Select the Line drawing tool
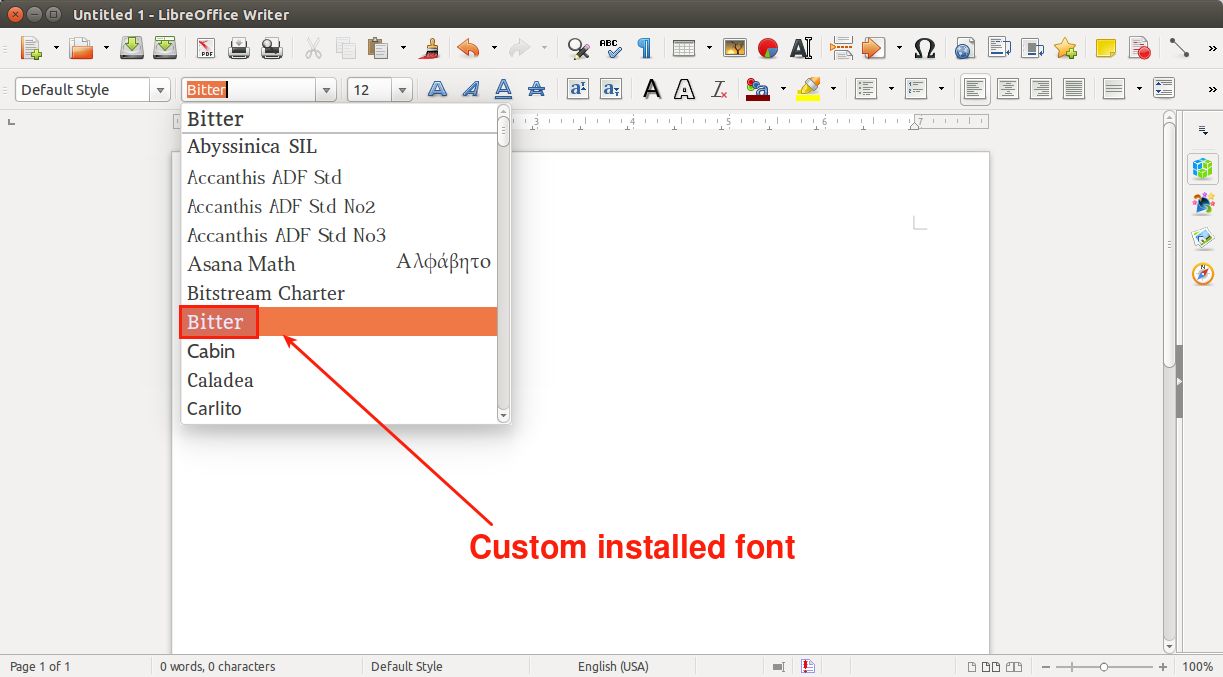This screenshot has width=1223, height=677. 1179,48
